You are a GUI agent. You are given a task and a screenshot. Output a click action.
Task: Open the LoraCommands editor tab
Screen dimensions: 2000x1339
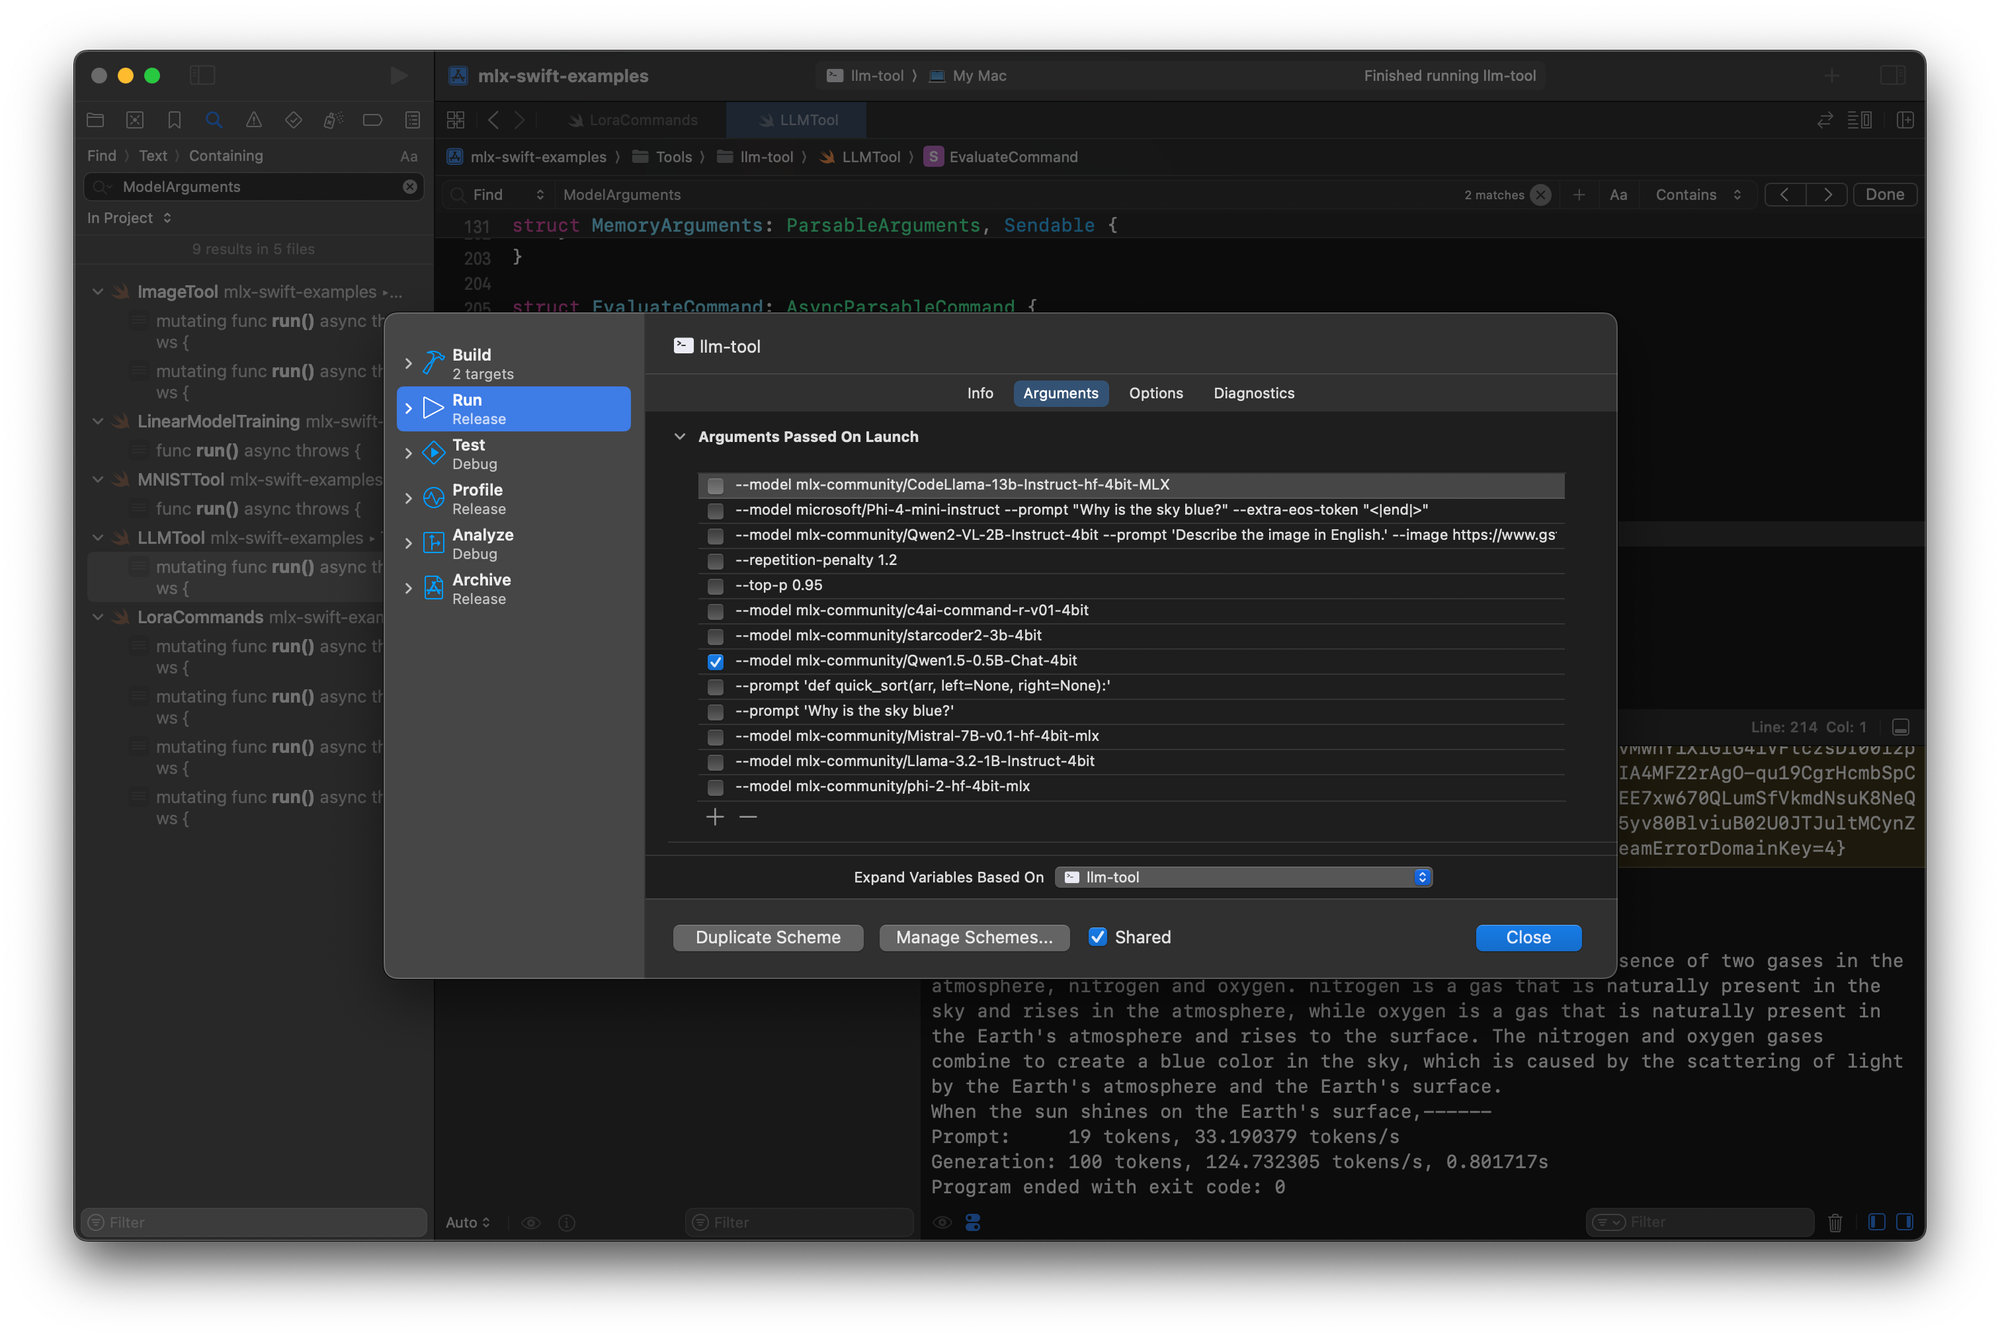coord(633,120)
